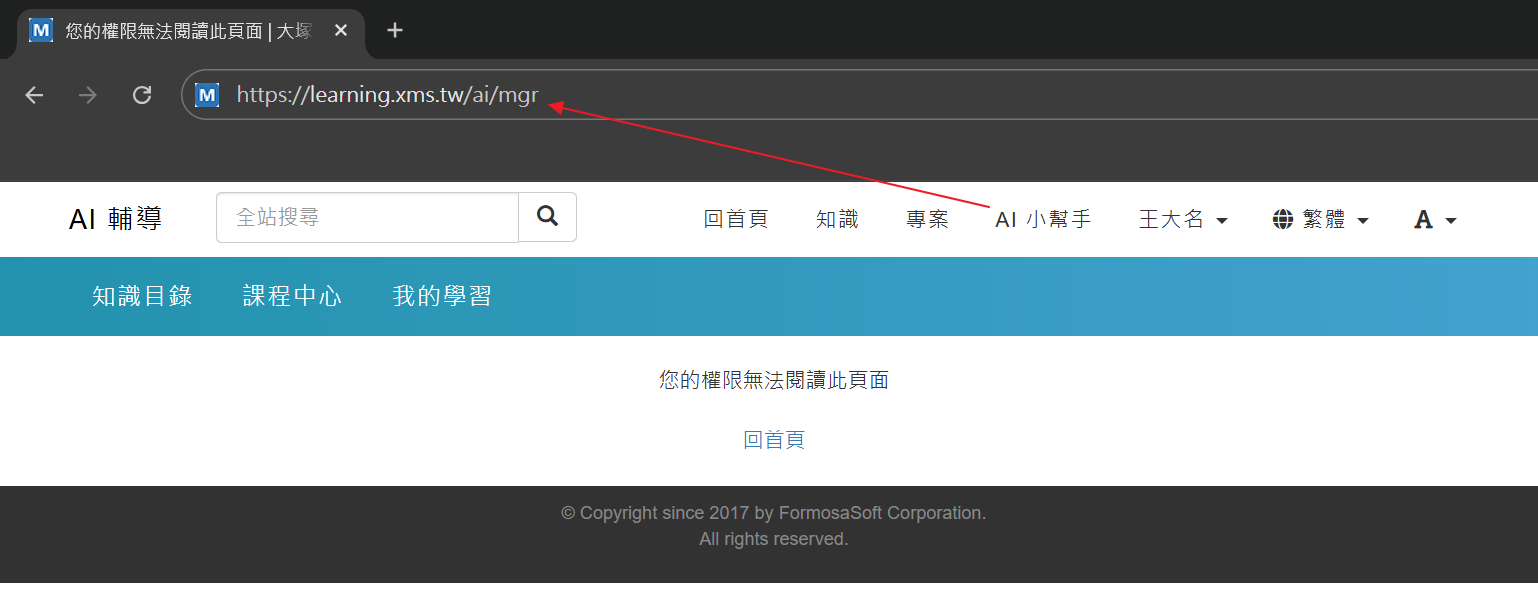Click the font size A icon

[x=1423, y=220]
